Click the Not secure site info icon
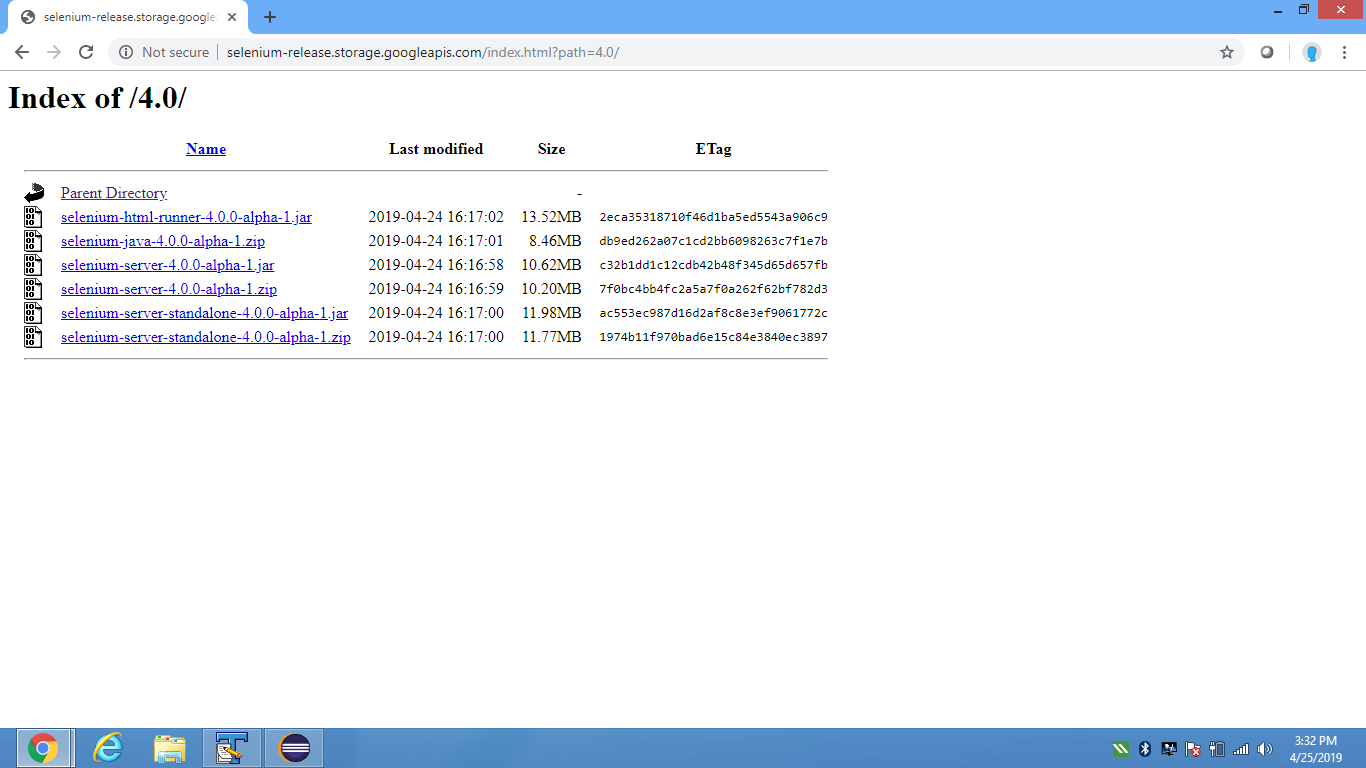 pos(126,52)
